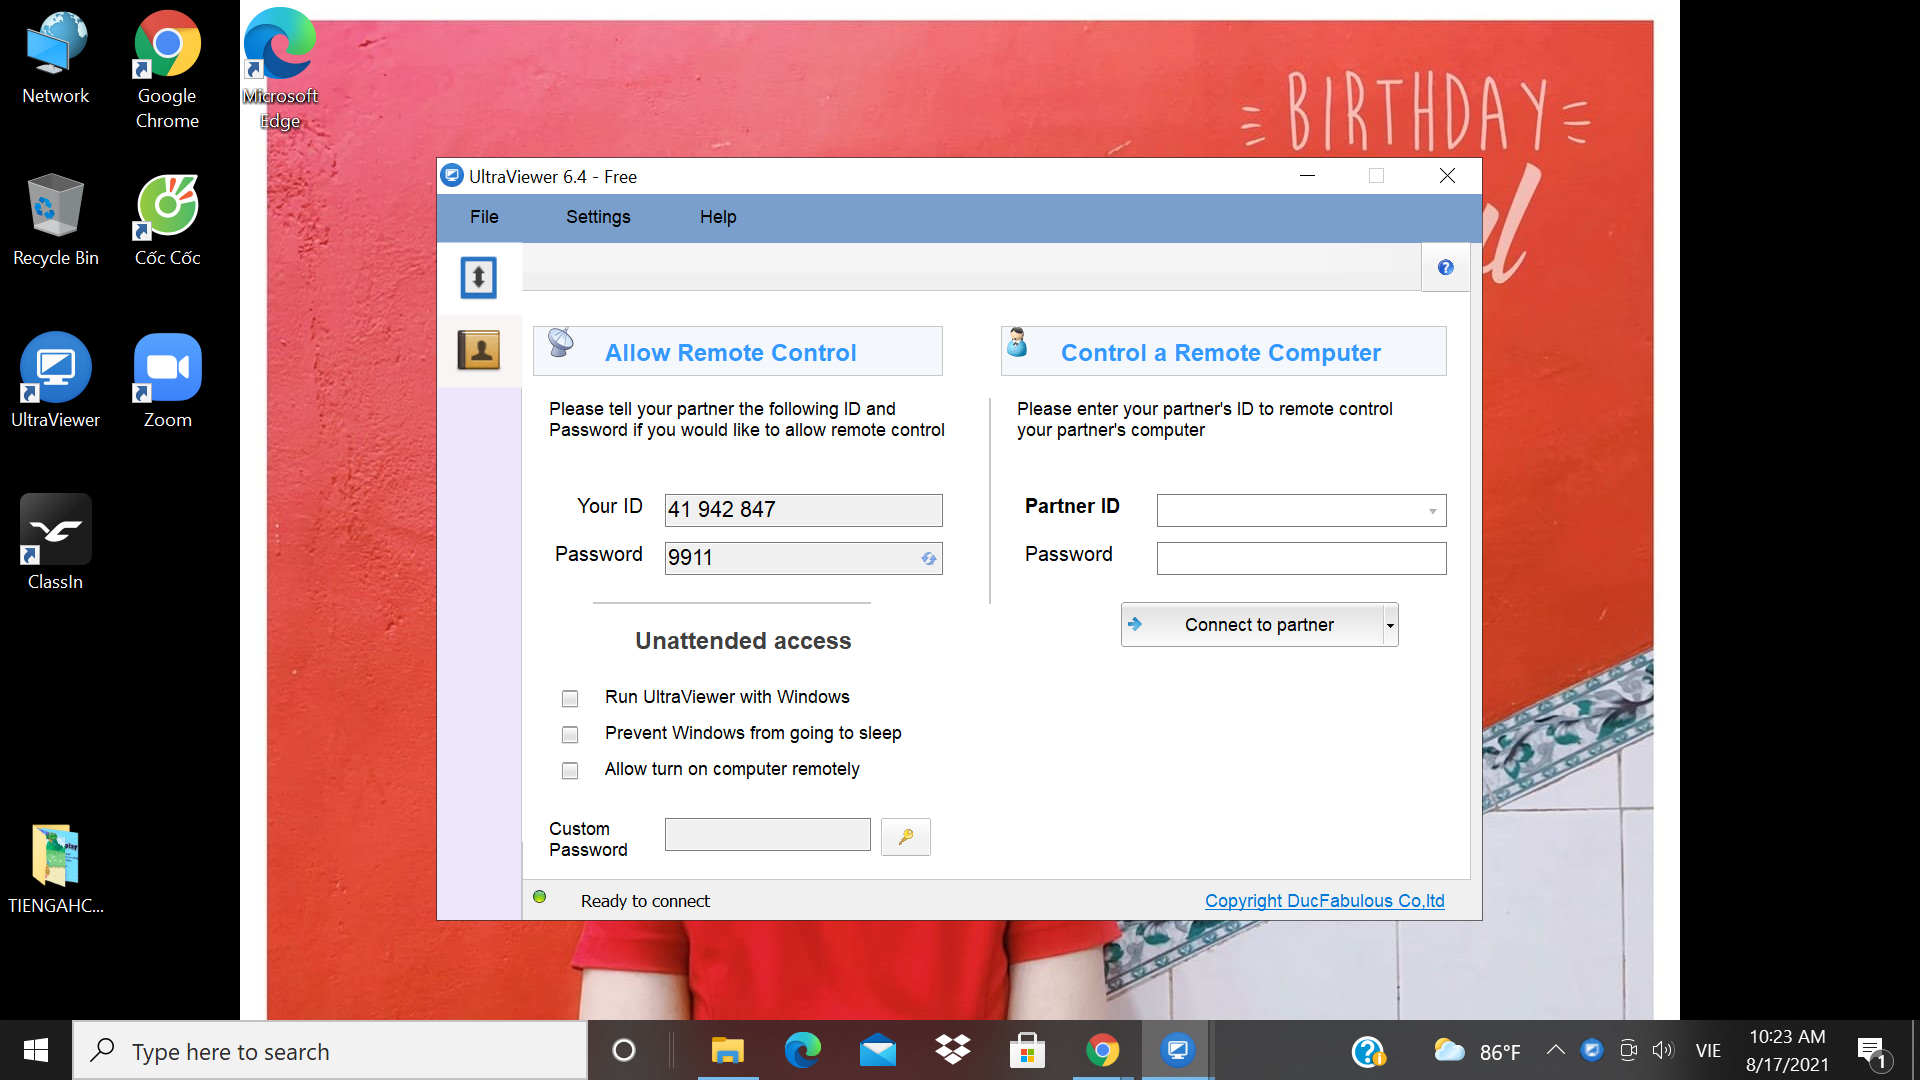Enable Prevent Windows from going to sleep

570,734
